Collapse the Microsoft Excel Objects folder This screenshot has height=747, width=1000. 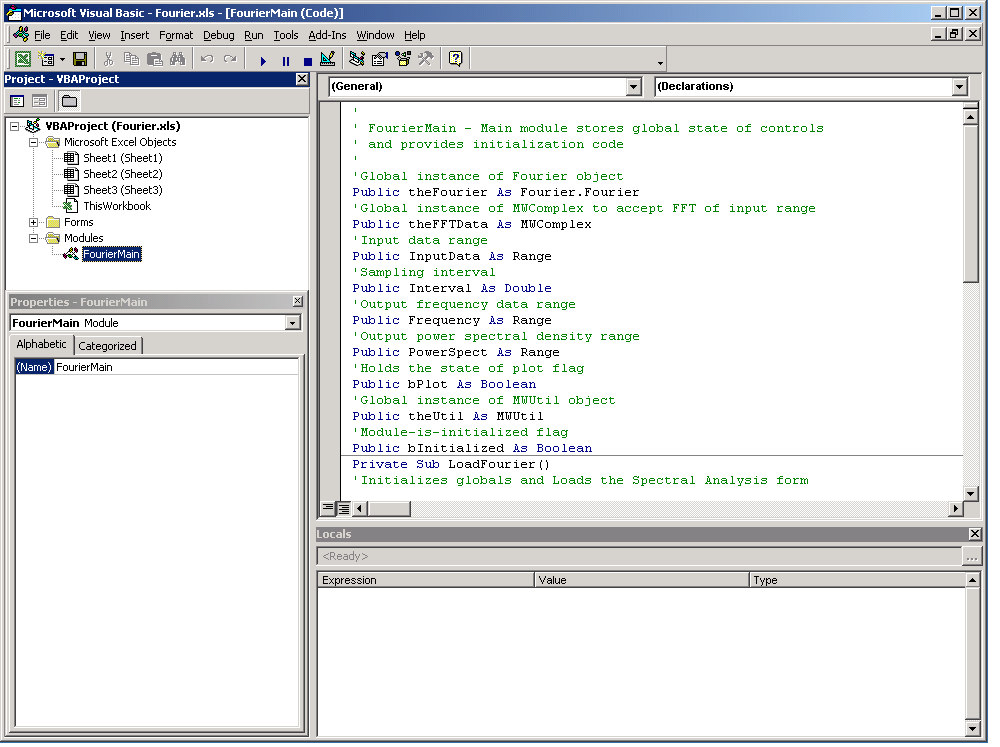click(x=34, y=142)
